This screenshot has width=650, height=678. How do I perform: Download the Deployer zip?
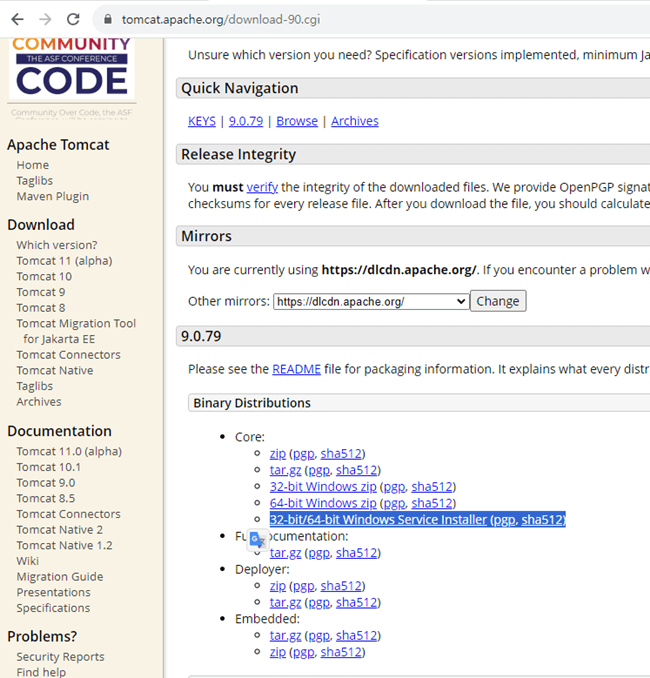pyautogui.click(x=278, y=586)
